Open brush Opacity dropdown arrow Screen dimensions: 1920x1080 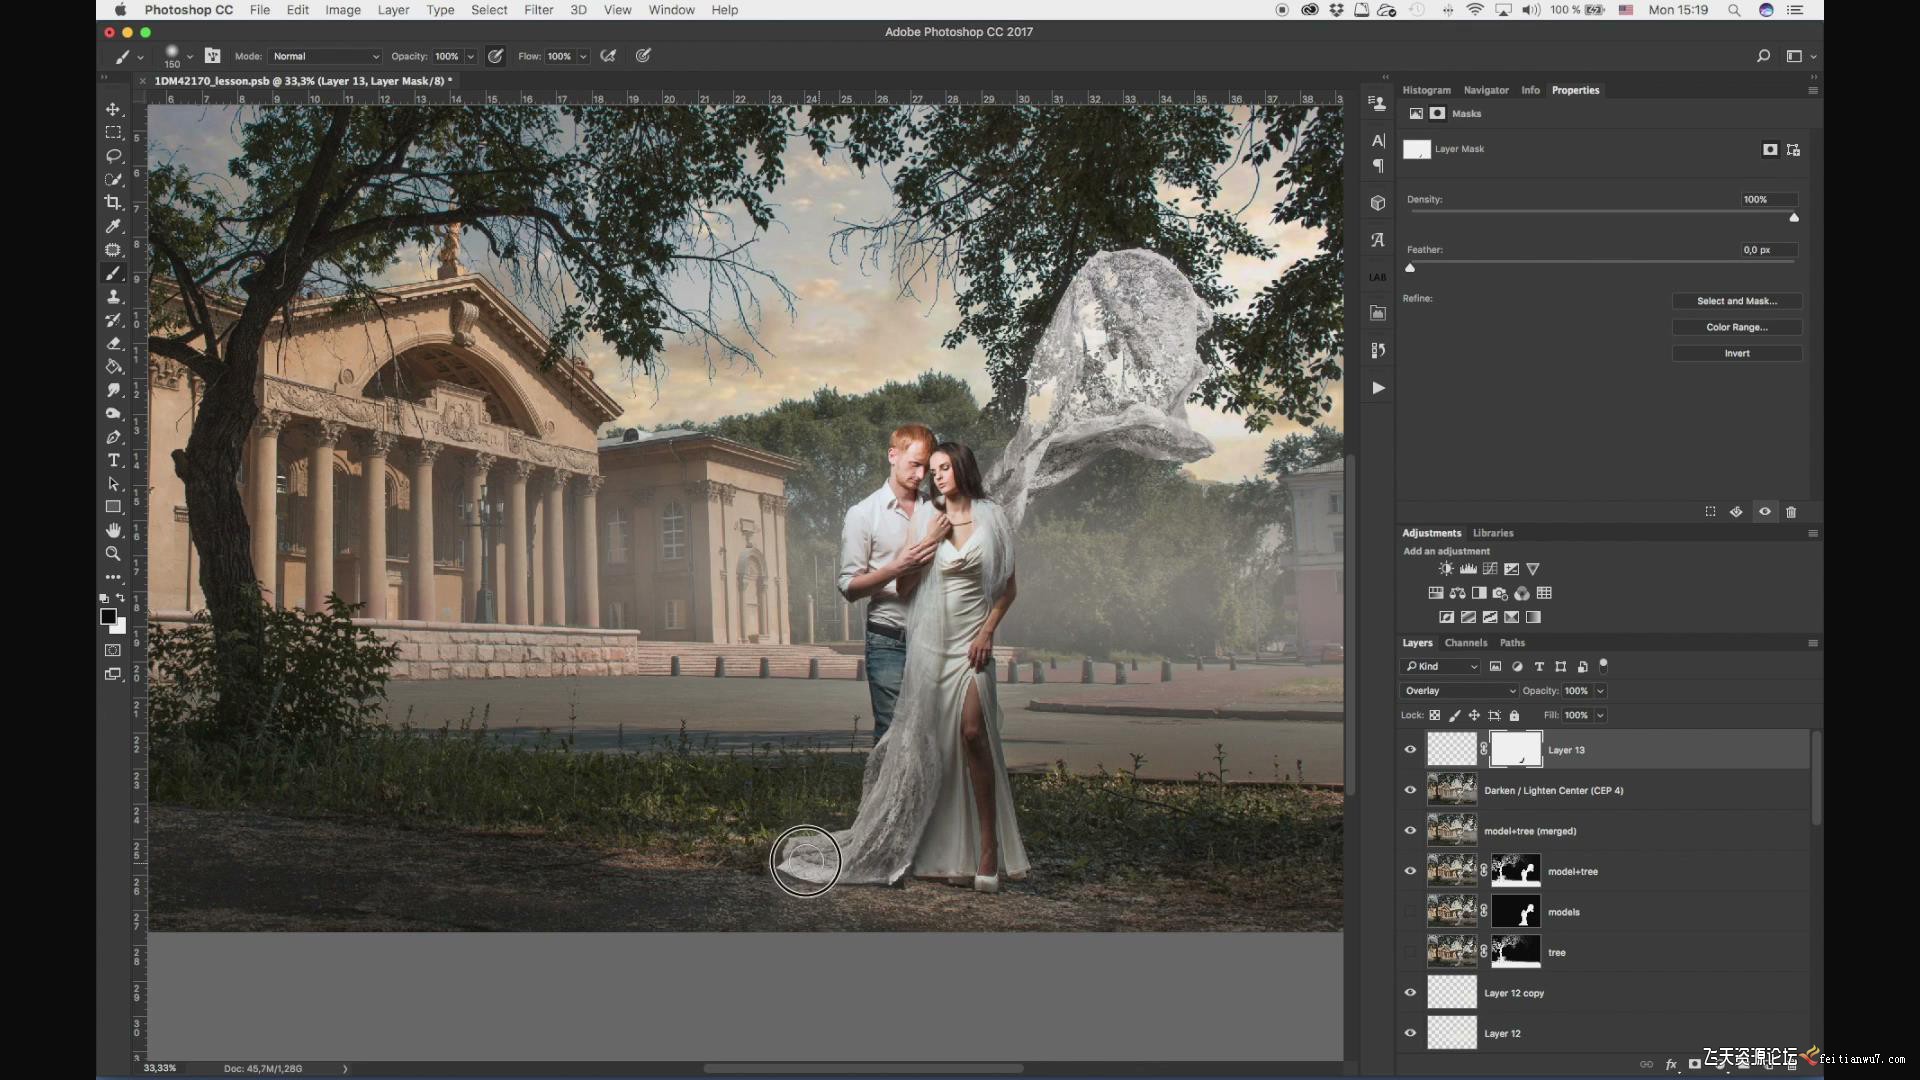470,56
